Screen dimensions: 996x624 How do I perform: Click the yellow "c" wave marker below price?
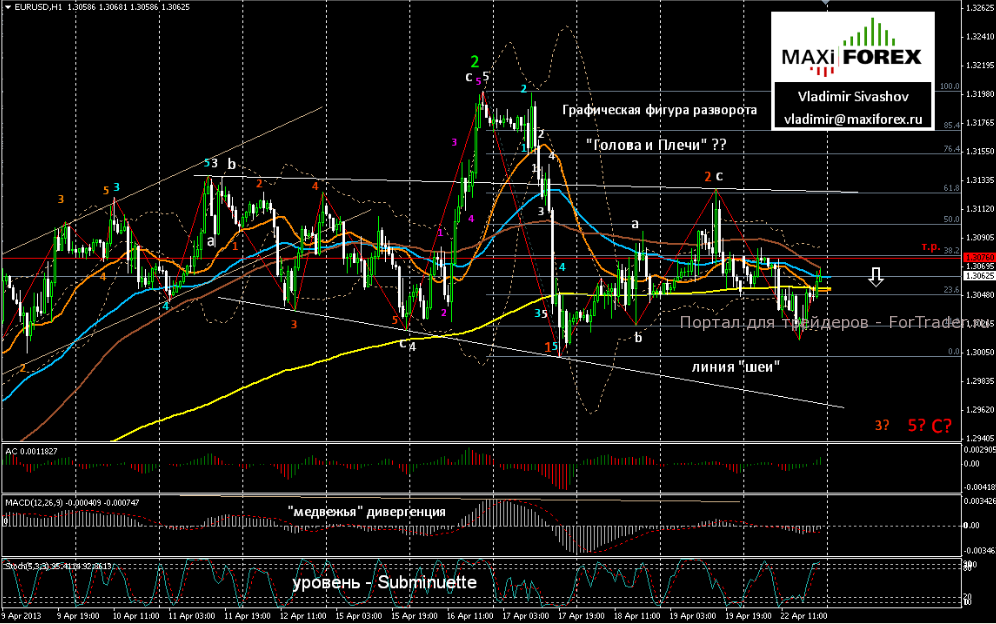(x=401, y=342)
